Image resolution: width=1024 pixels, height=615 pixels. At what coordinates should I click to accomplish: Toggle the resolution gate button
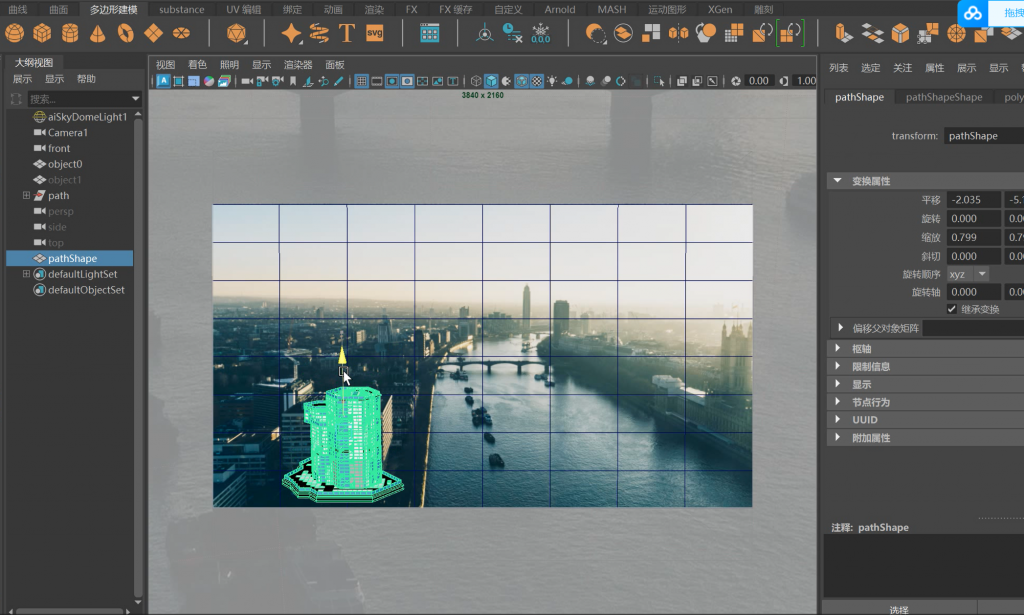392,81
